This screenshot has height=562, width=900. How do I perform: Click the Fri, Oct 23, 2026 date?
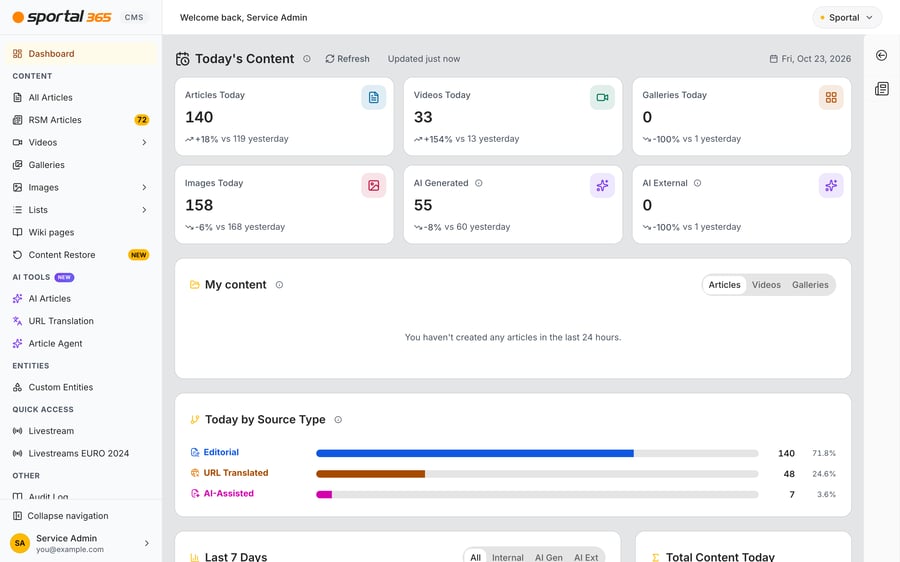click(x=810, y=59)
